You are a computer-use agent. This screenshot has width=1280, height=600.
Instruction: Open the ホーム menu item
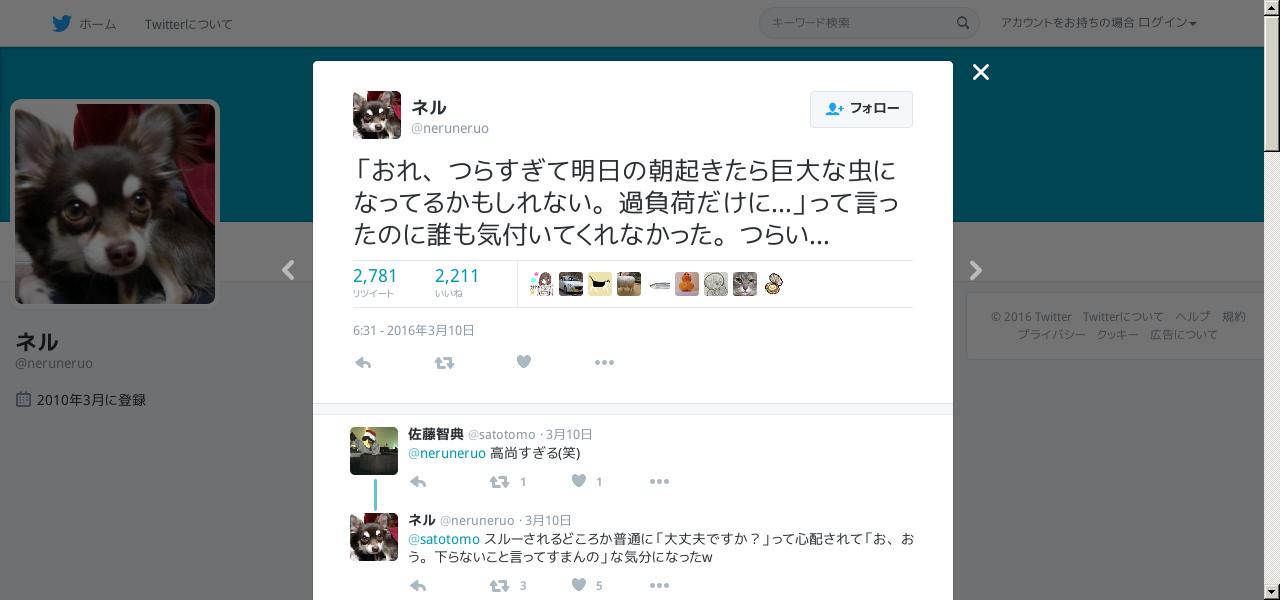tap(97, 24)
